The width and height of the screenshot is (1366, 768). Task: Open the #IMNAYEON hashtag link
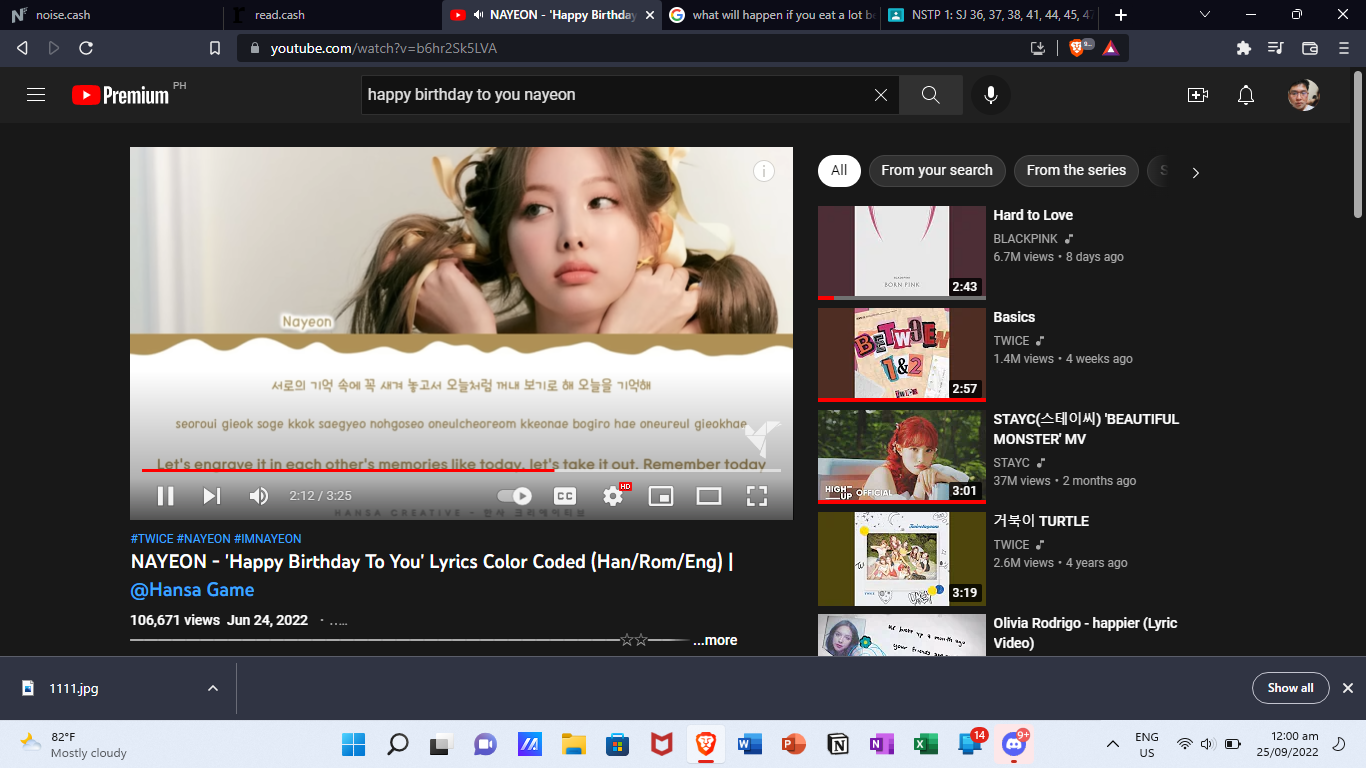267,539
